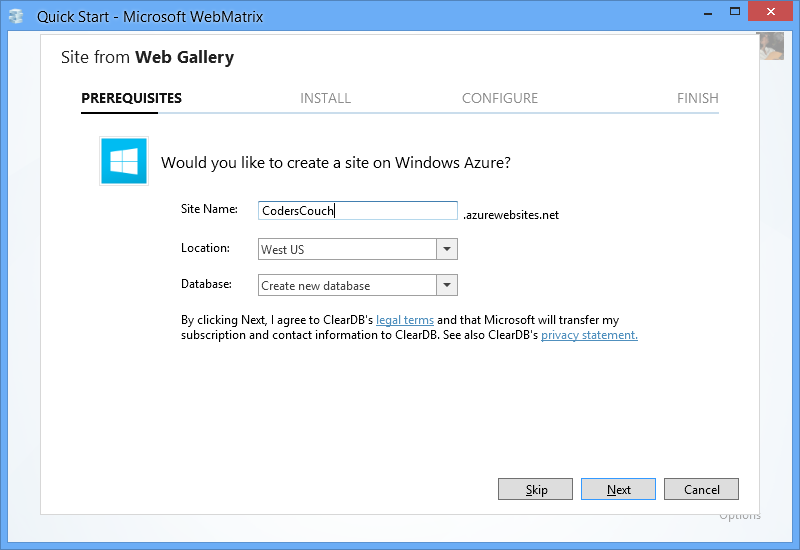This screenshot has width=800, height=550.
Task: Select the FINISH step tab
Action: (x=697, y=98)
